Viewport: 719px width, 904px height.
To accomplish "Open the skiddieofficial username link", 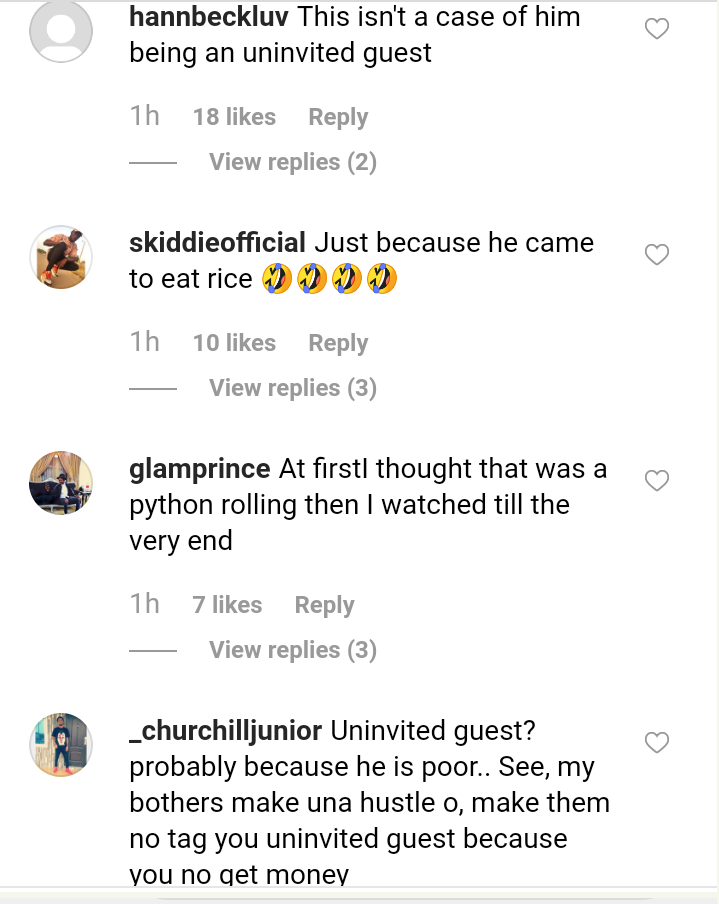I will coord(218,243).
